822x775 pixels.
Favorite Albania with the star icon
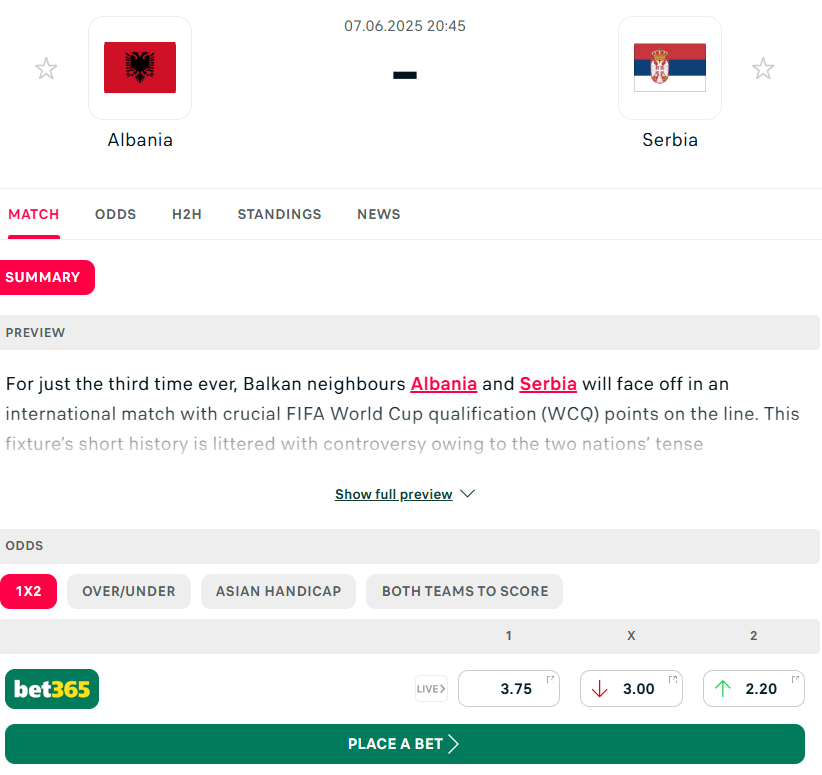pos(46,69)
